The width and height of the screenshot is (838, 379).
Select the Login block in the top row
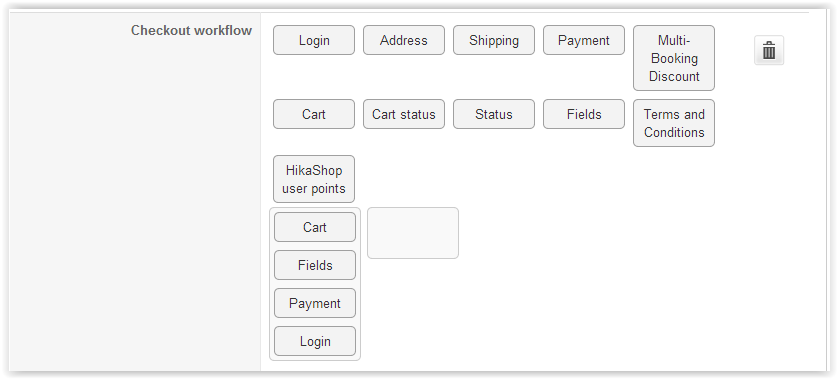pyautogui.click(x=314, y=40)
